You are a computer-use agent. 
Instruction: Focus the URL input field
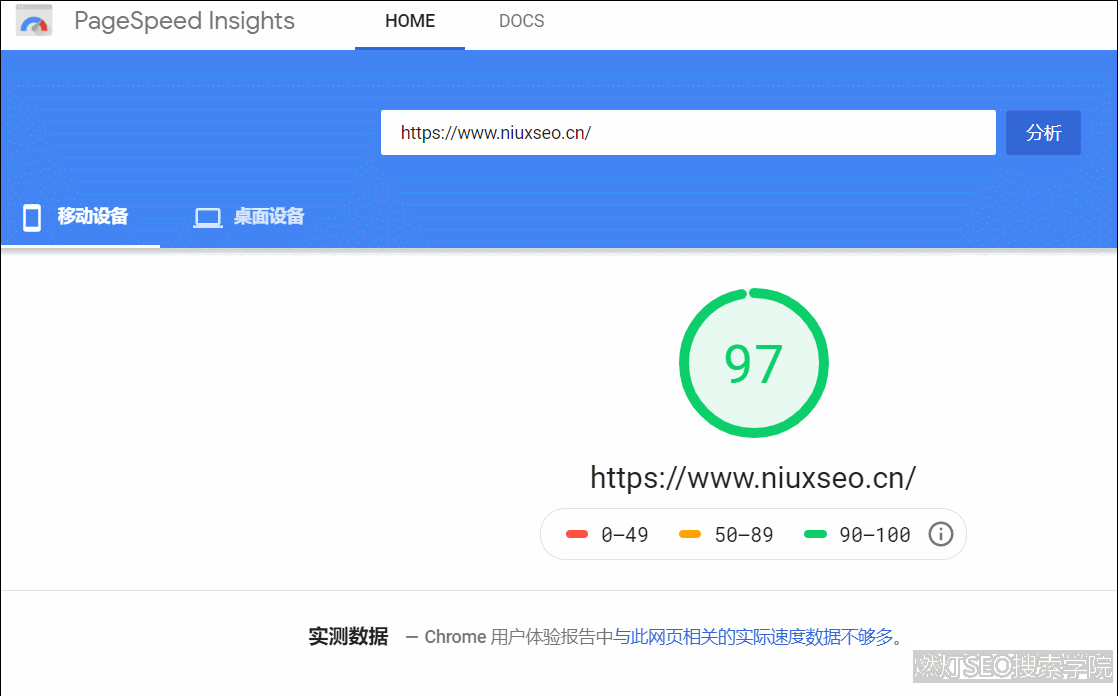click(x=688, y=133)
